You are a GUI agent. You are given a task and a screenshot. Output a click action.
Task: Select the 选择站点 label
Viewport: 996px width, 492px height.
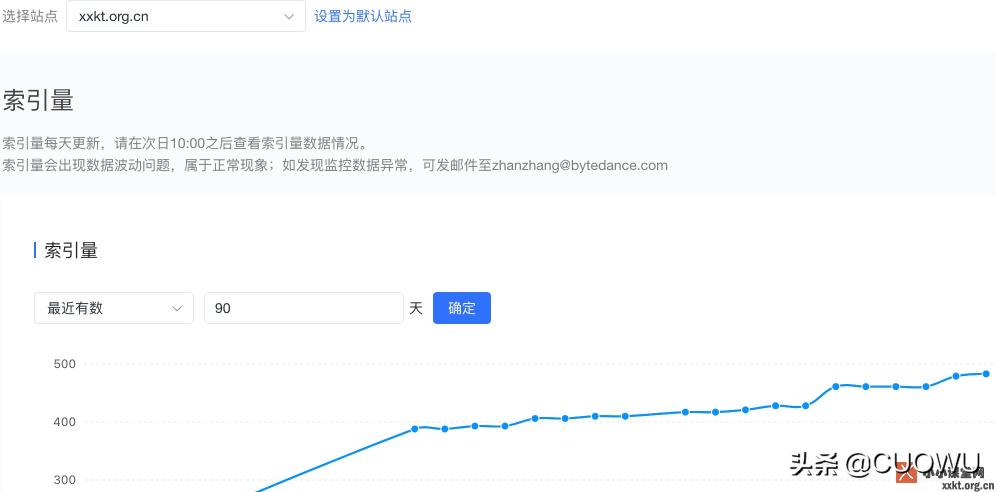coord(30,17)
